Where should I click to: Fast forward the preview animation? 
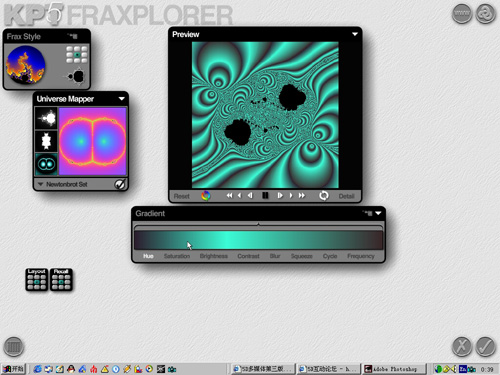click(x=302, y=196)
